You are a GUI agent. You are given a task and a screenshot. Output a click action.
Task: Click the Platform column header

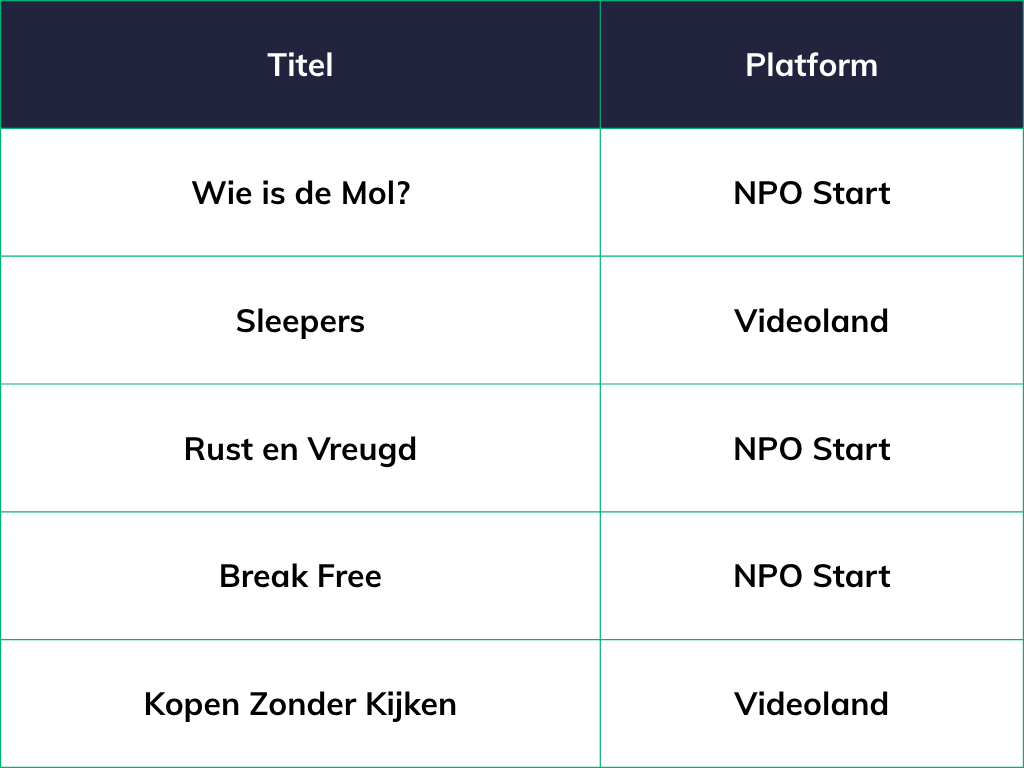pos(811,65)
